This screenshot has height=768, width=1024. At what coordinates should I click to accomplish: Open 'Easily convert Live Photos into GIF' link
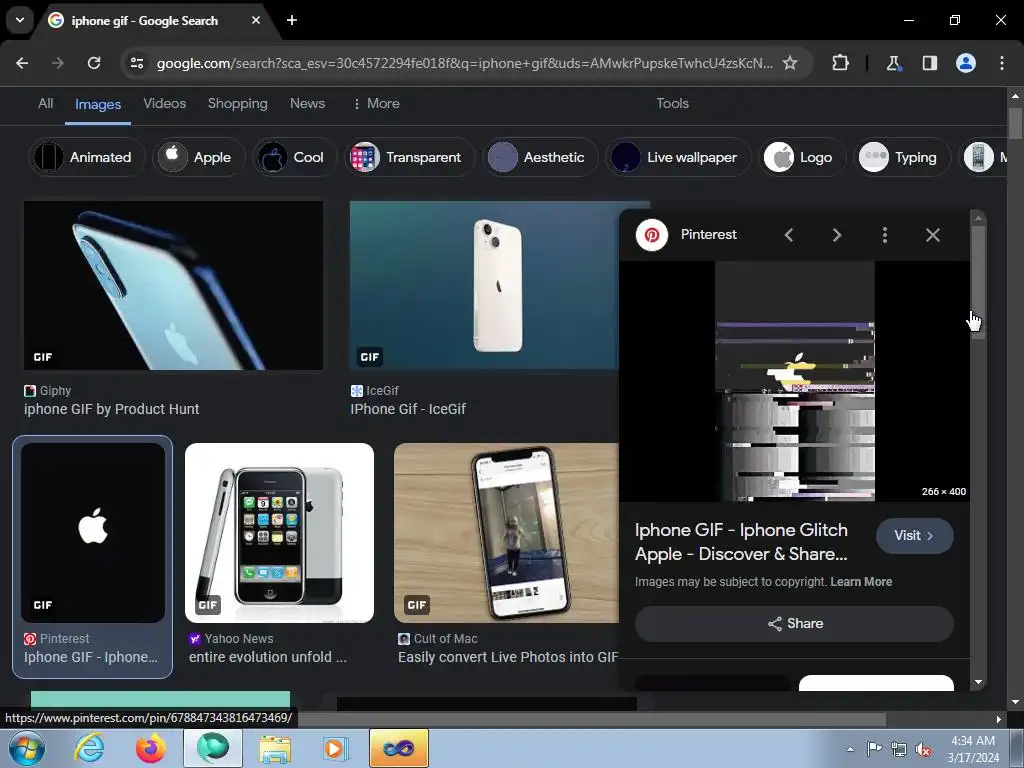[x=508, y=657]
